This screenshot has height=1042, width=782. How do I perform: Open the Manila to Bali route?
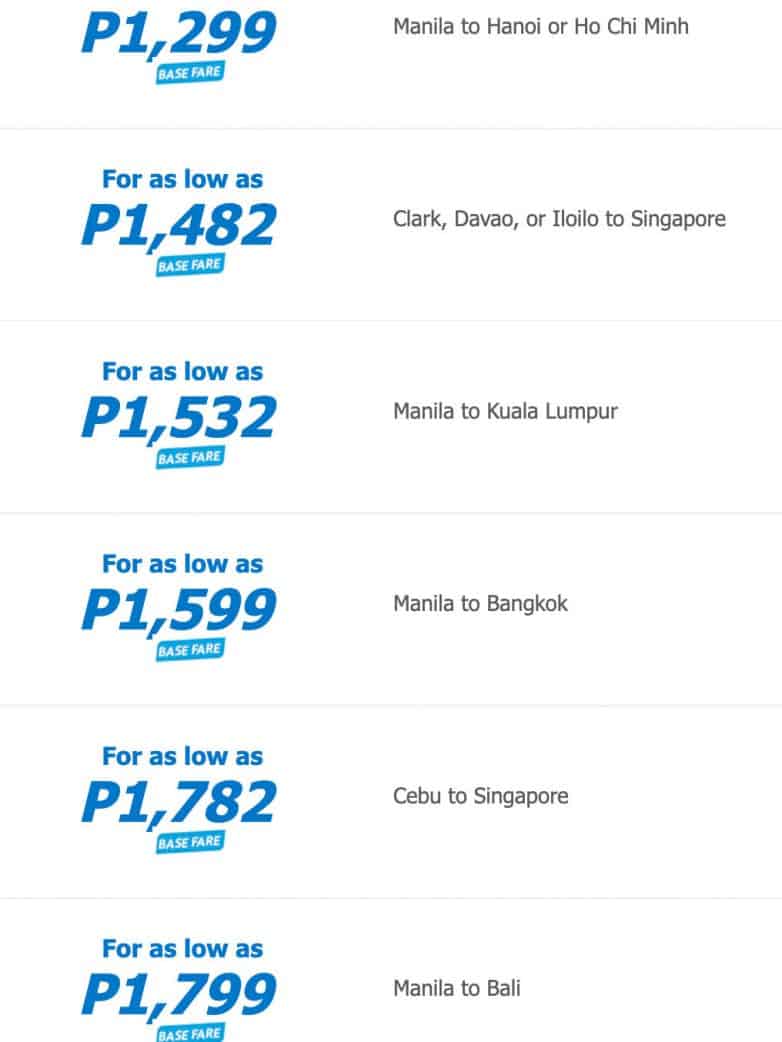(x=456, y=989)
